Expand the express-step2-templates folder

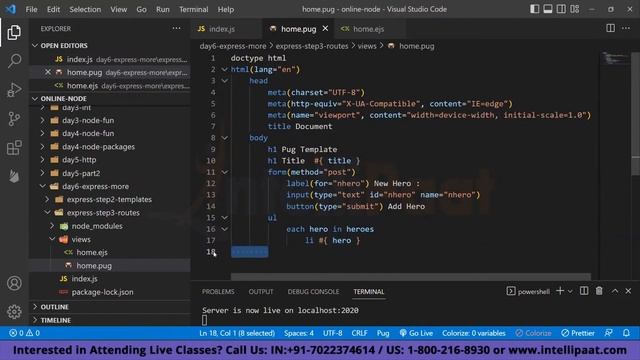(109, 199)
